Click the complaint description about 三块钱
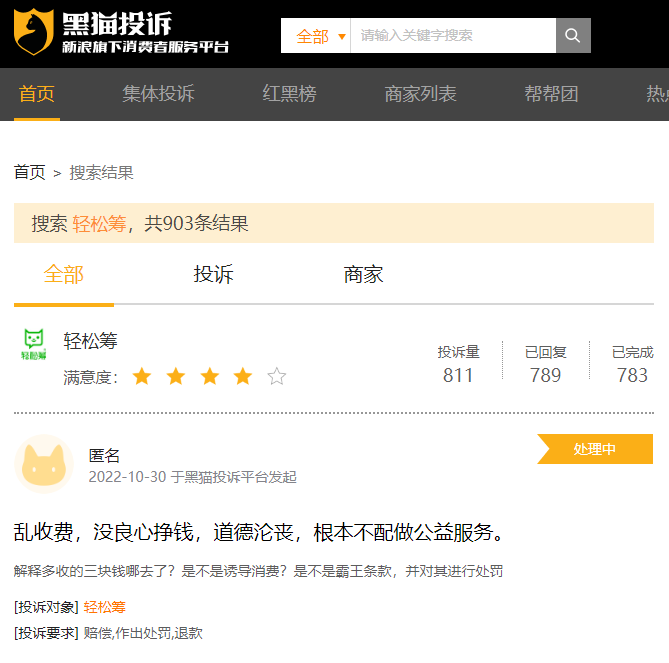This screenshot has width=669, height=663. 258,571
